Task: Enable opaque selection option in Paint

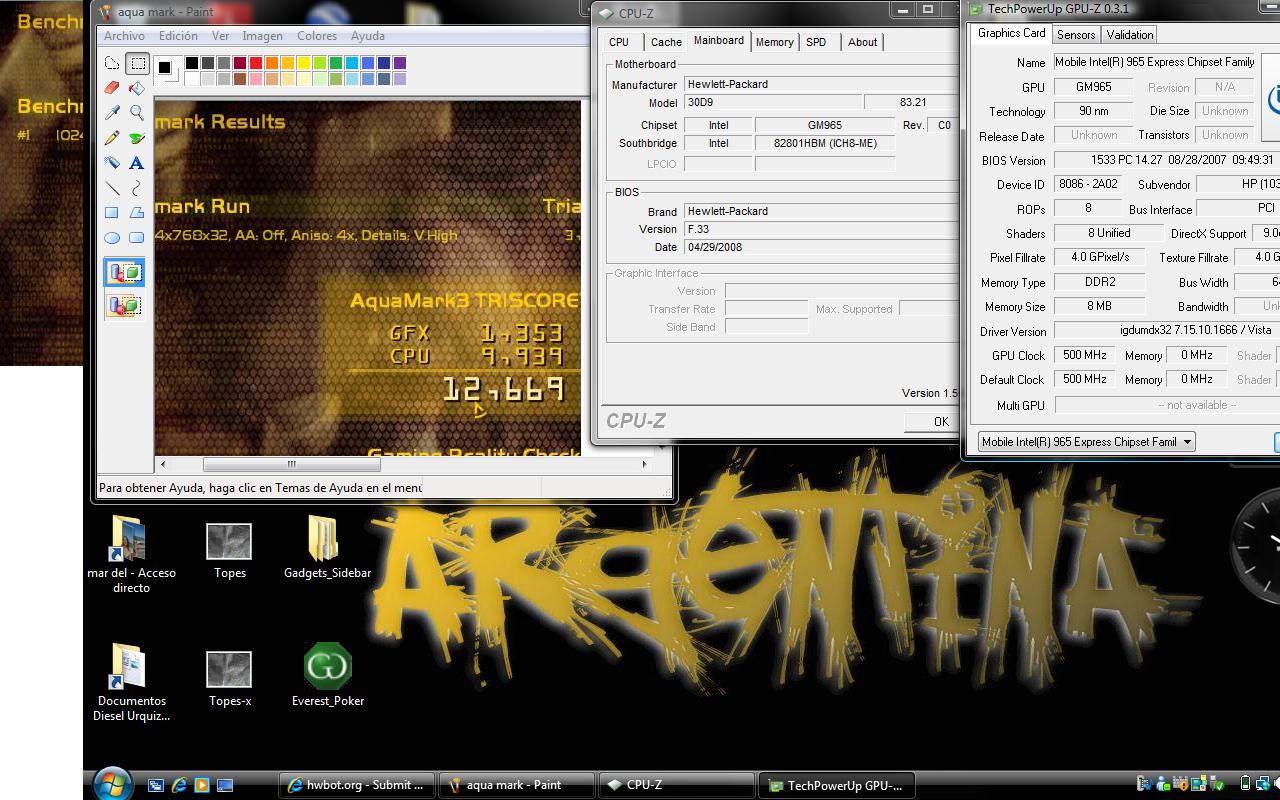Action: [125, 272]
